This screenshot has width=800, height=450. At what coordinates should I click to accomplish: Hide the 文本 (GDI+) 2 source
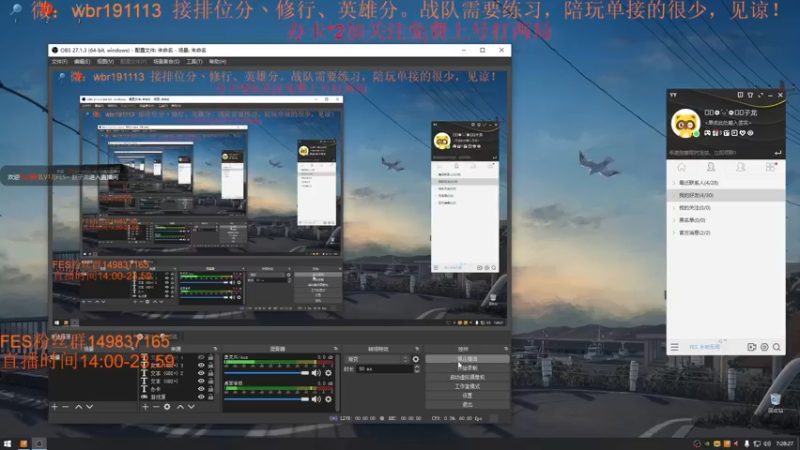[x=201, y=373]
